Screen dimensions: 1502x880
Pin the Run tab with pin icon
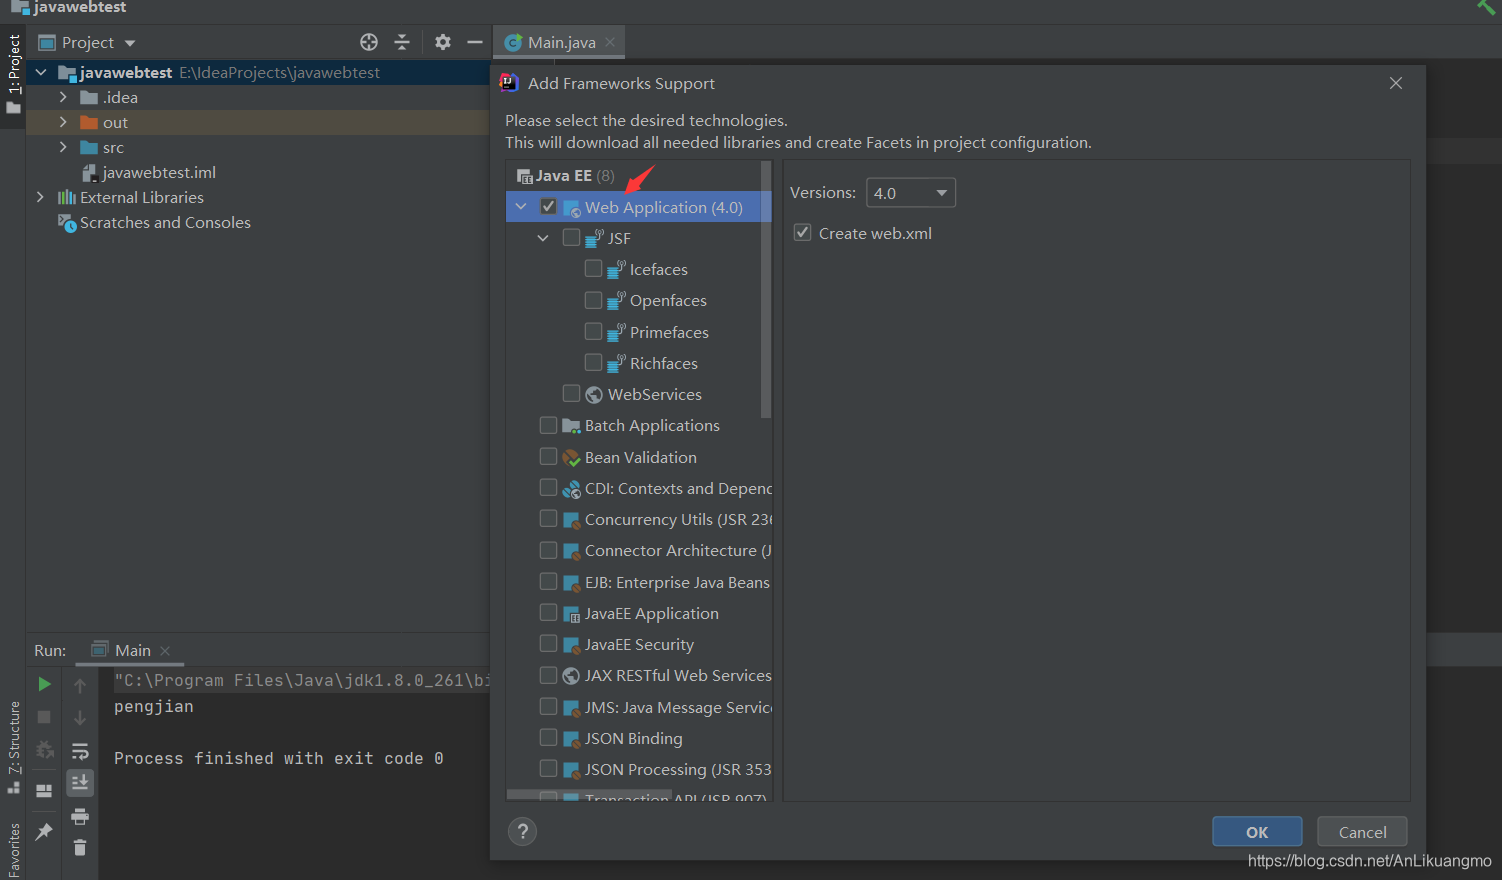tap(44, 832)
